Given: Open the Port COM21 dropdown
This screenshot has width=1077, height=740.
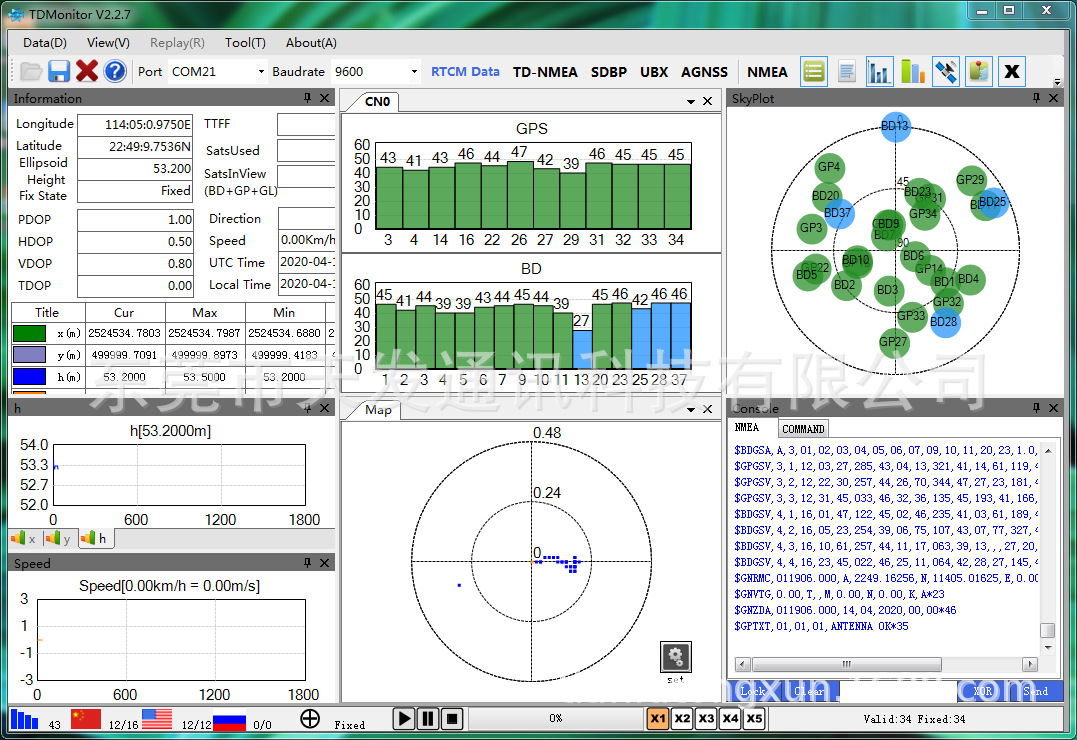Looking at the screenshot, I should pyautogui.click(x=261, y=72).
